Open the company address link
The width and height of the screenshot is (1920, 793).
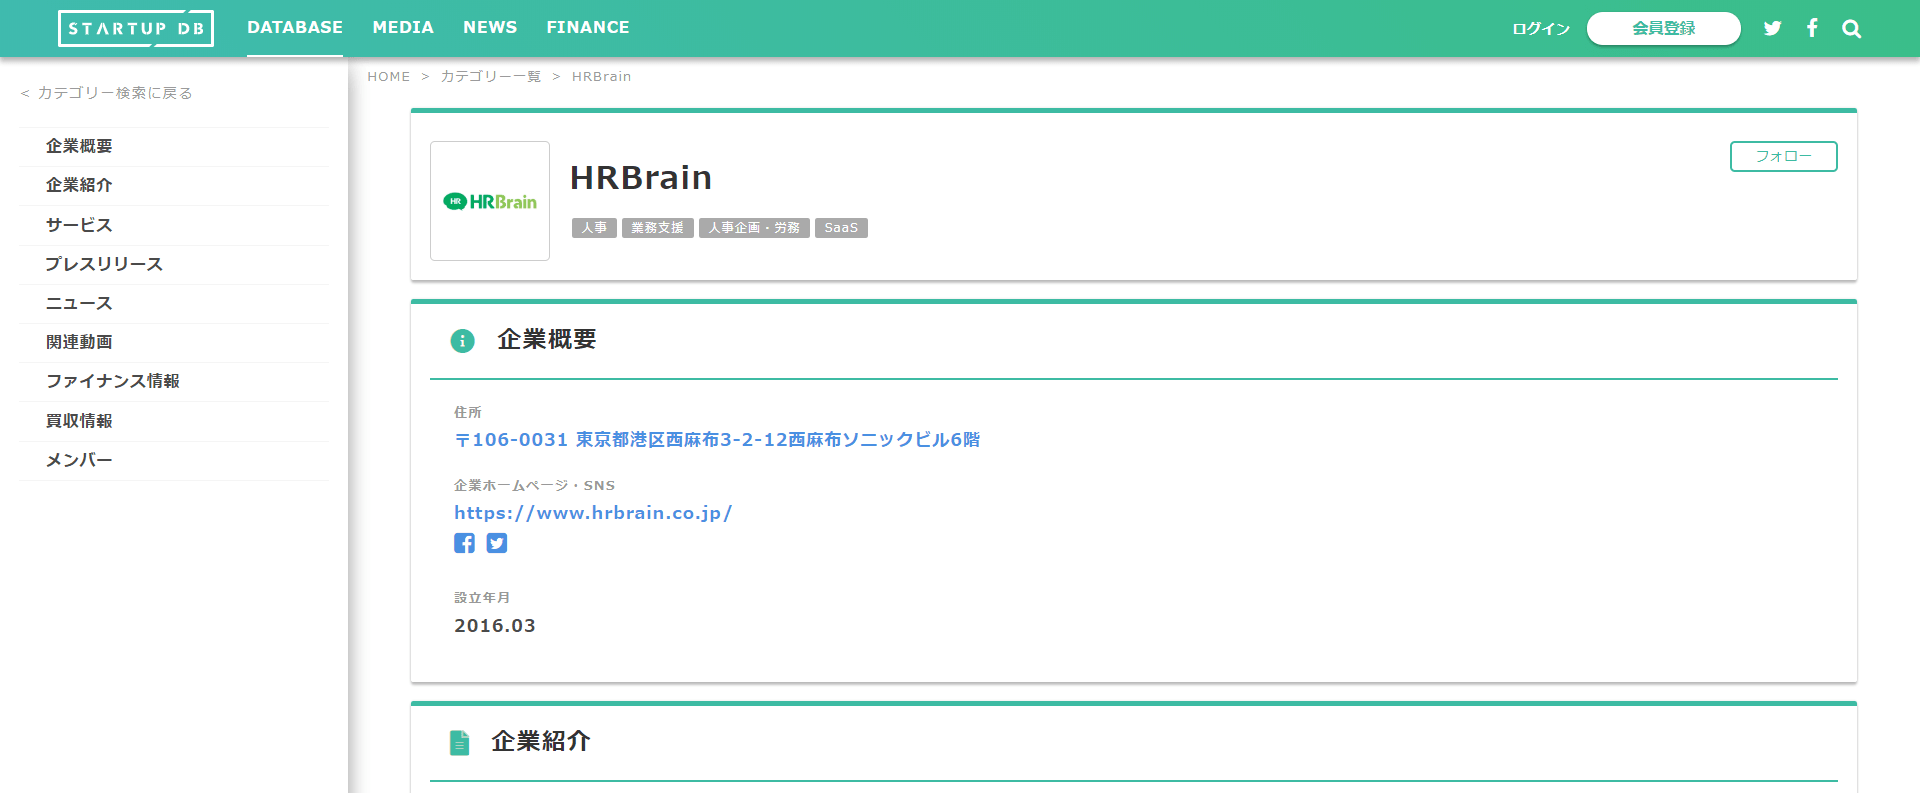point(717,440)
